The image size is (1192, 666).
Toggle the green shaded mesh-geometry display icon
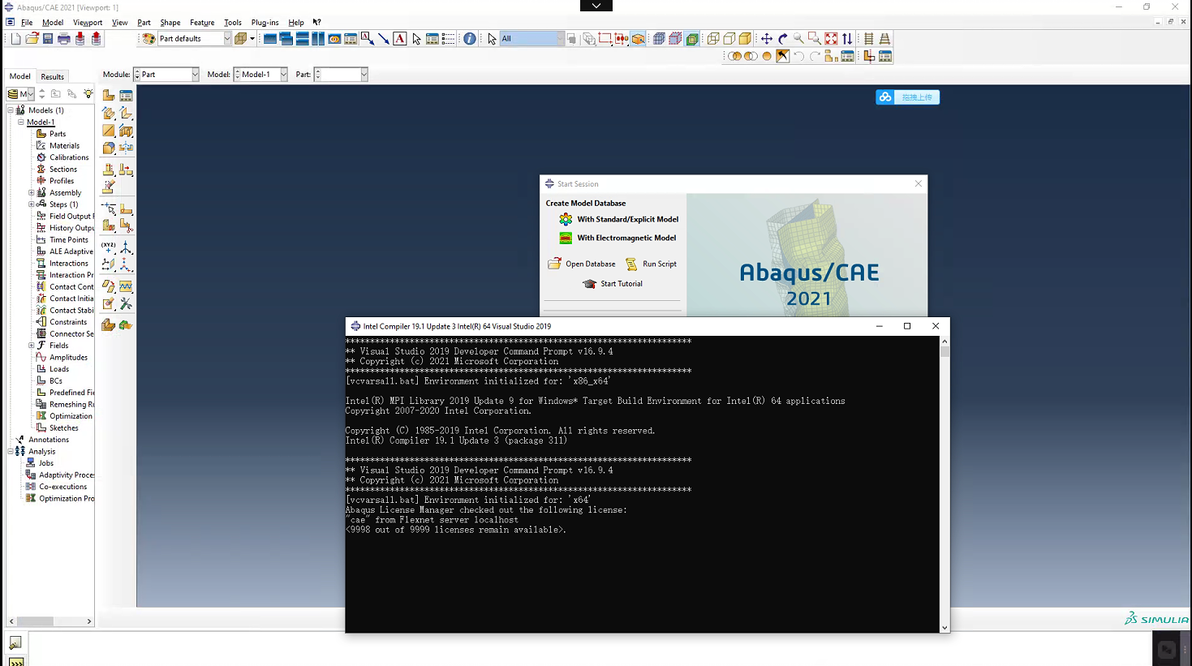pos(692,39)
